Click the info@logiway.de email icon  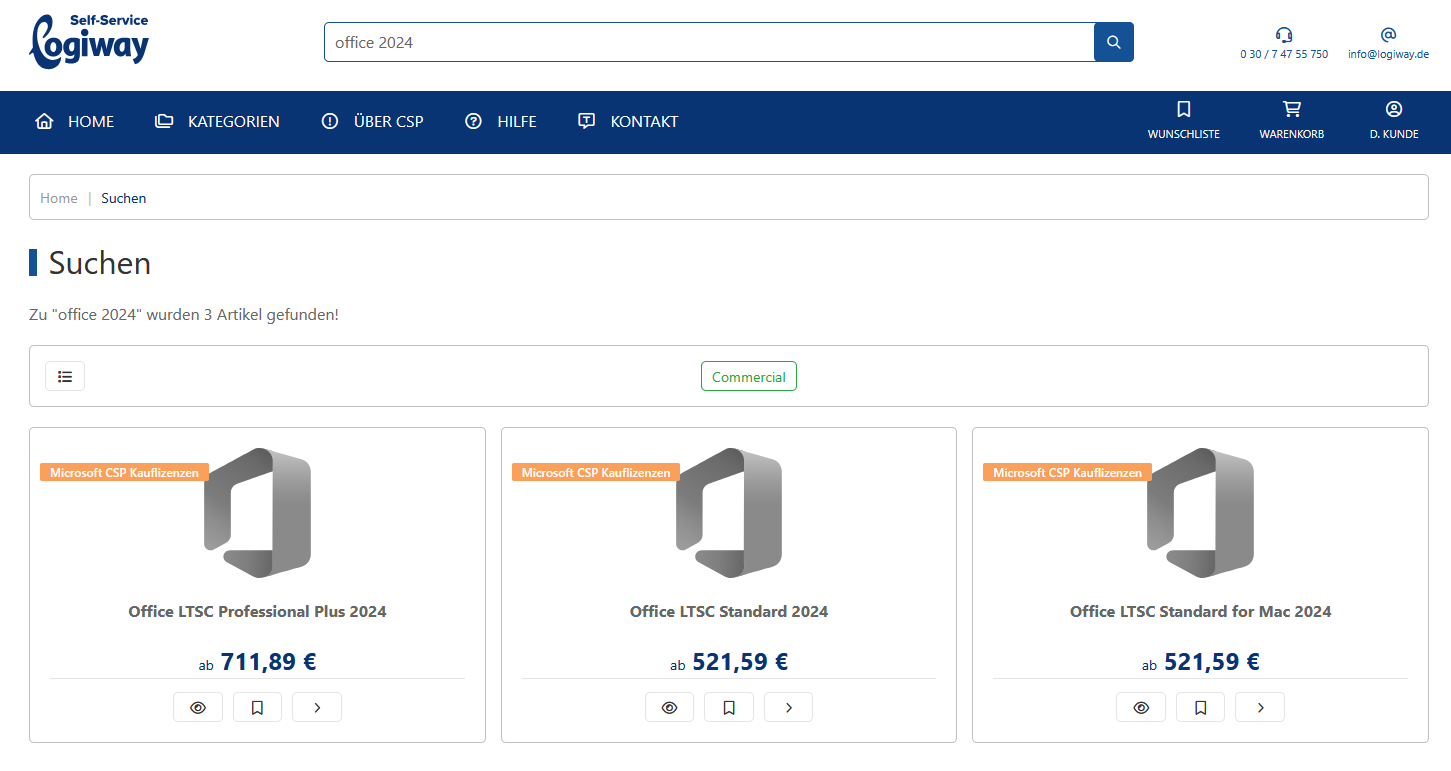1388,35
